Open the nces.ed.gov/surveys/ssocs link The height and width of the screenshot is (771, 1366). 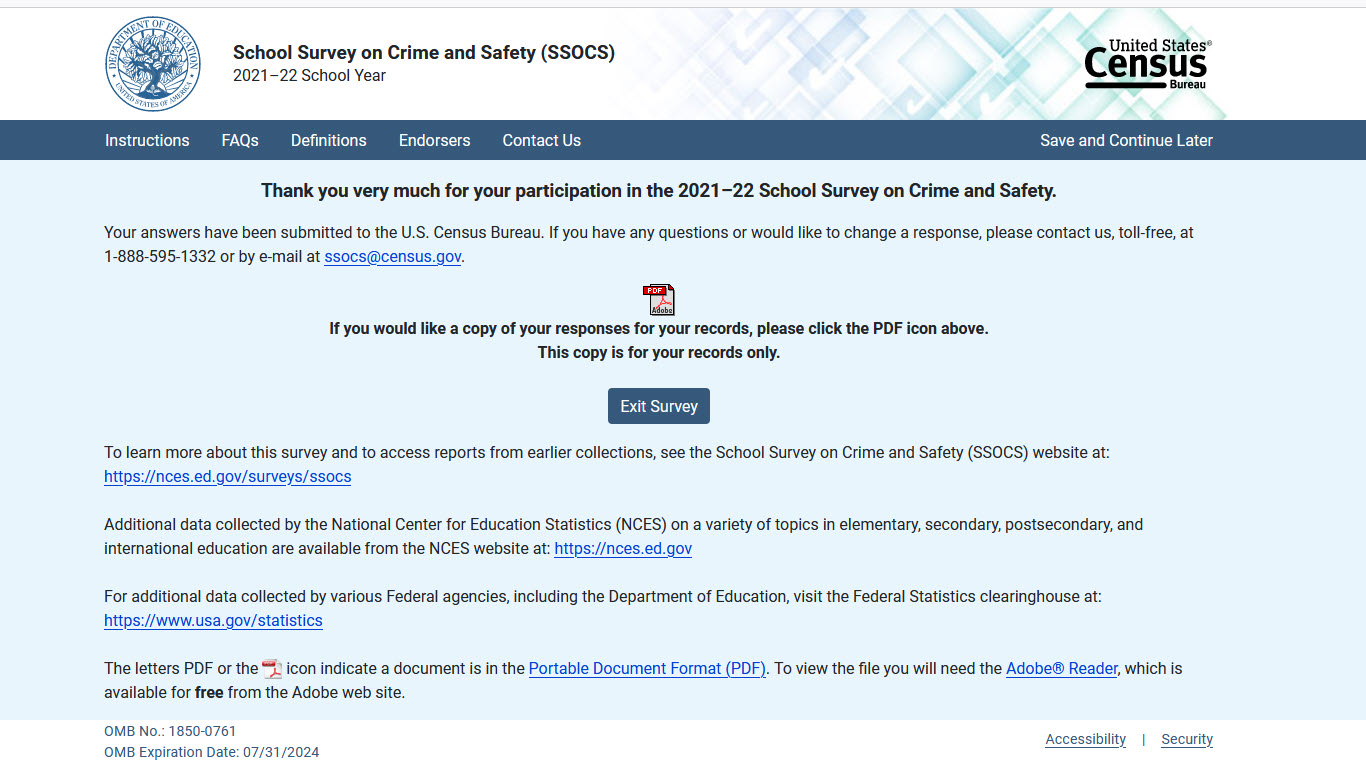pyautogui.click(x=228, y=476)
